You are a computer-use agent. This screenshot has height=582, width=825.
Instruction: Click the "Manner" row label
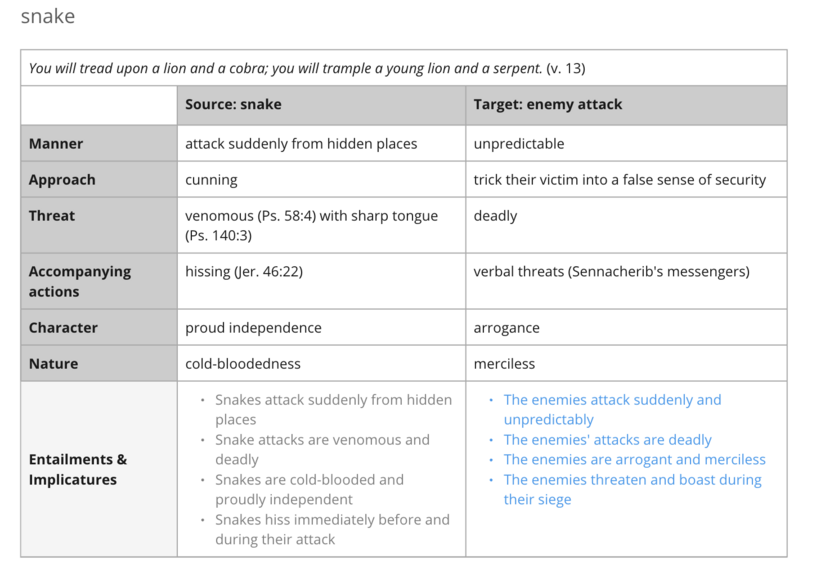pyautogui.click(x=56, y=144)
